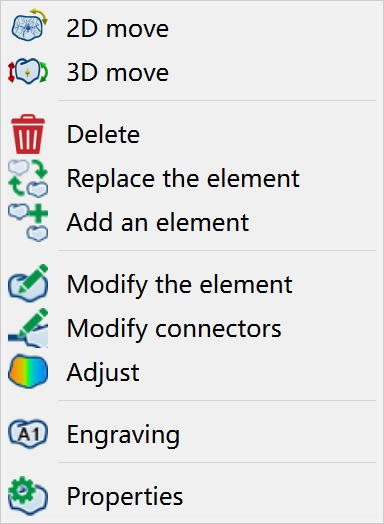The image size is (384, 524).
Task: Click the Add an element plus icon
Action: tap(28, 222)
